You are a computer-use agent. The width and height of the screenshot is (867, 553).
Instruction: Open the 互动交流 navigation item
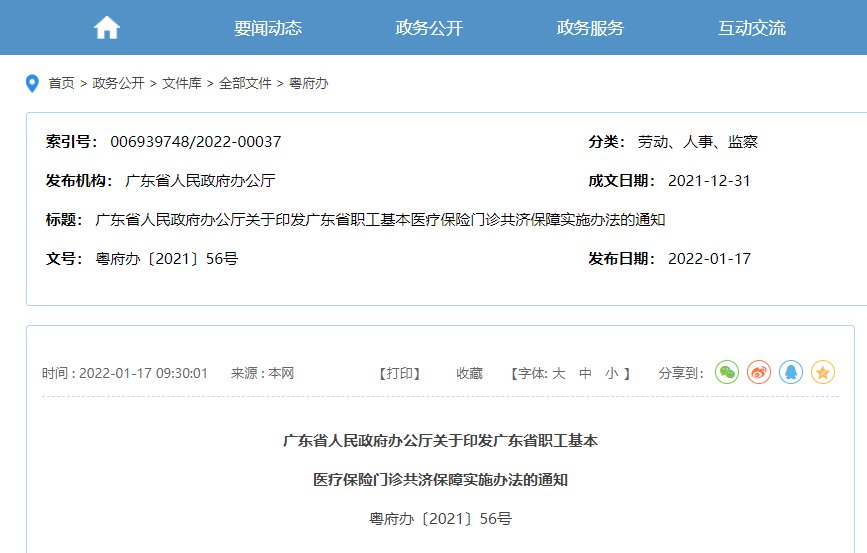[x=751, y=28]
